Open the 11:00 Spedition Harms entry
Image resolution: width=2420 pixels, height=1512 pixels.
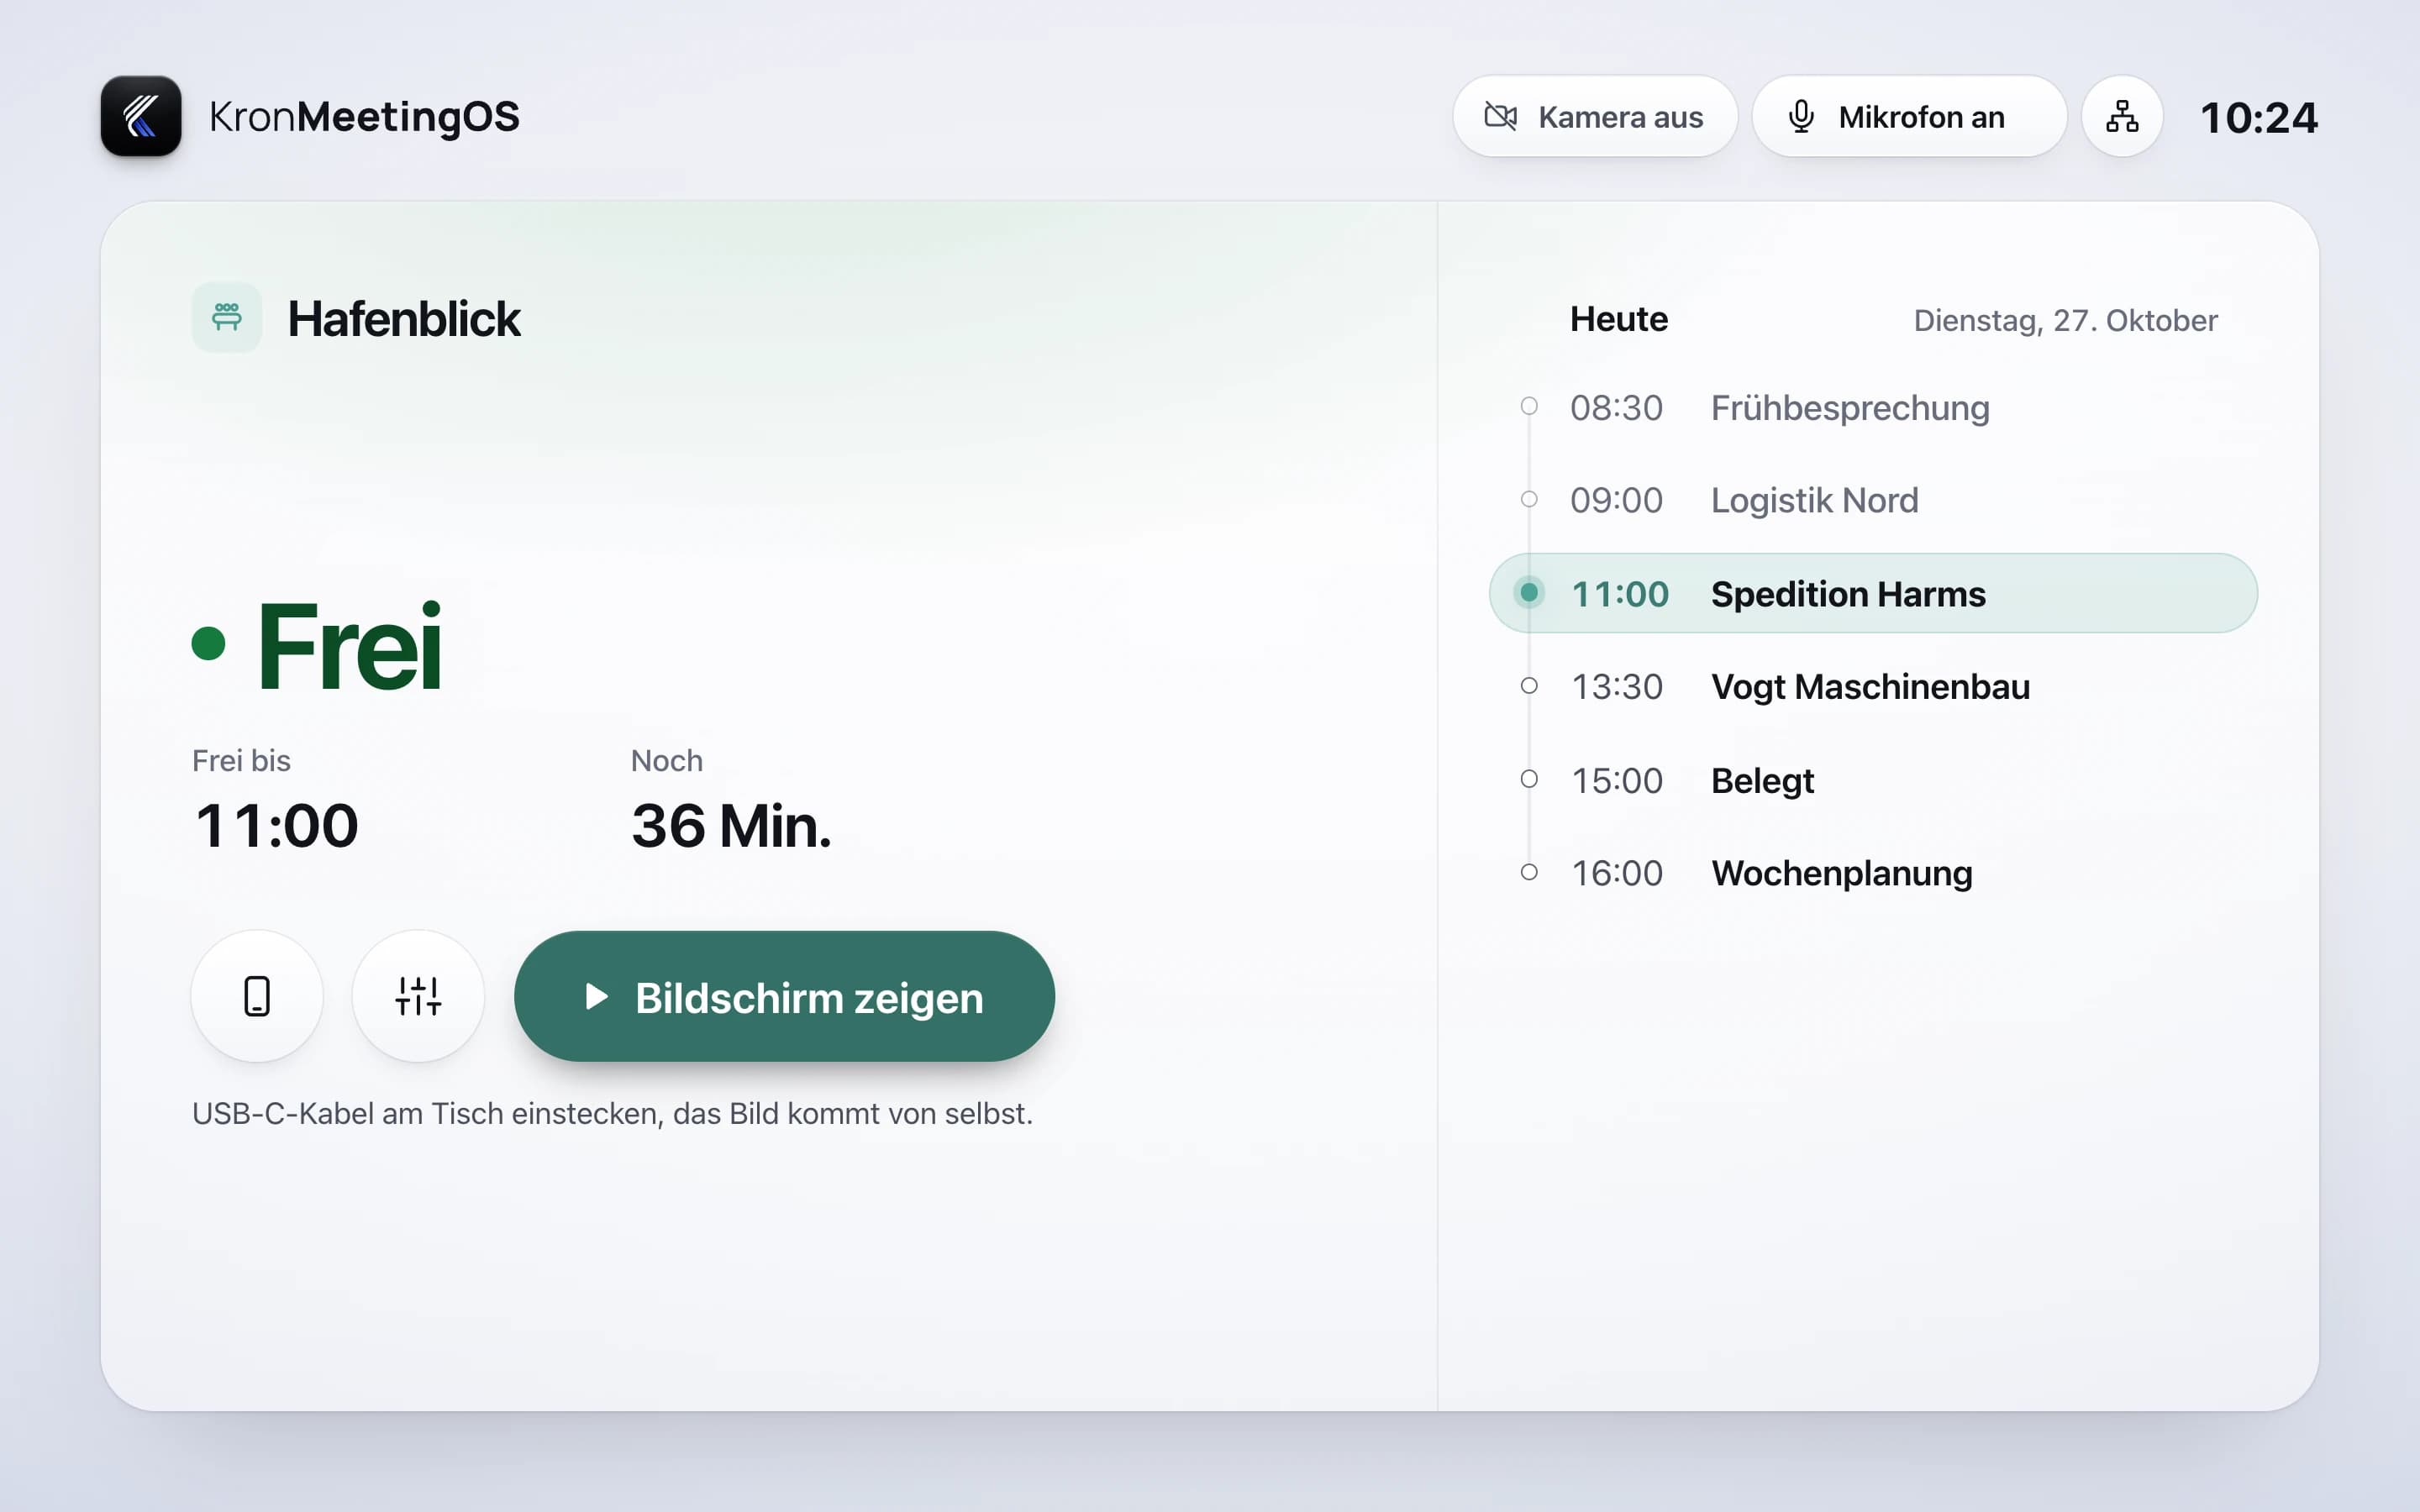tap(1873, 593)
